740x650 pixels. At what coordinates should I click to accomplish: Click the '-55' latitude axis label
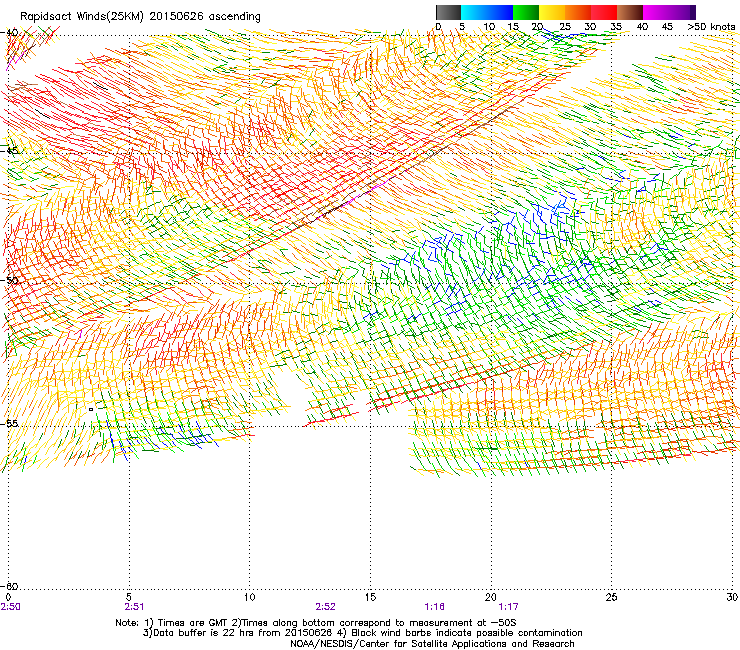pyautogui.click(x=9, y=423)
